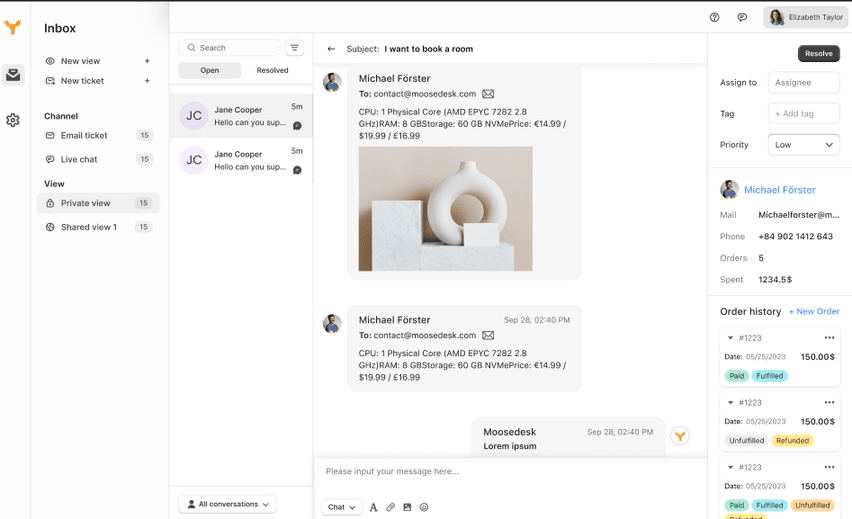Open the chat bubble icon in header
This screenshot has height=519, width=852.
pyautogui.click(x=742, y=17)
